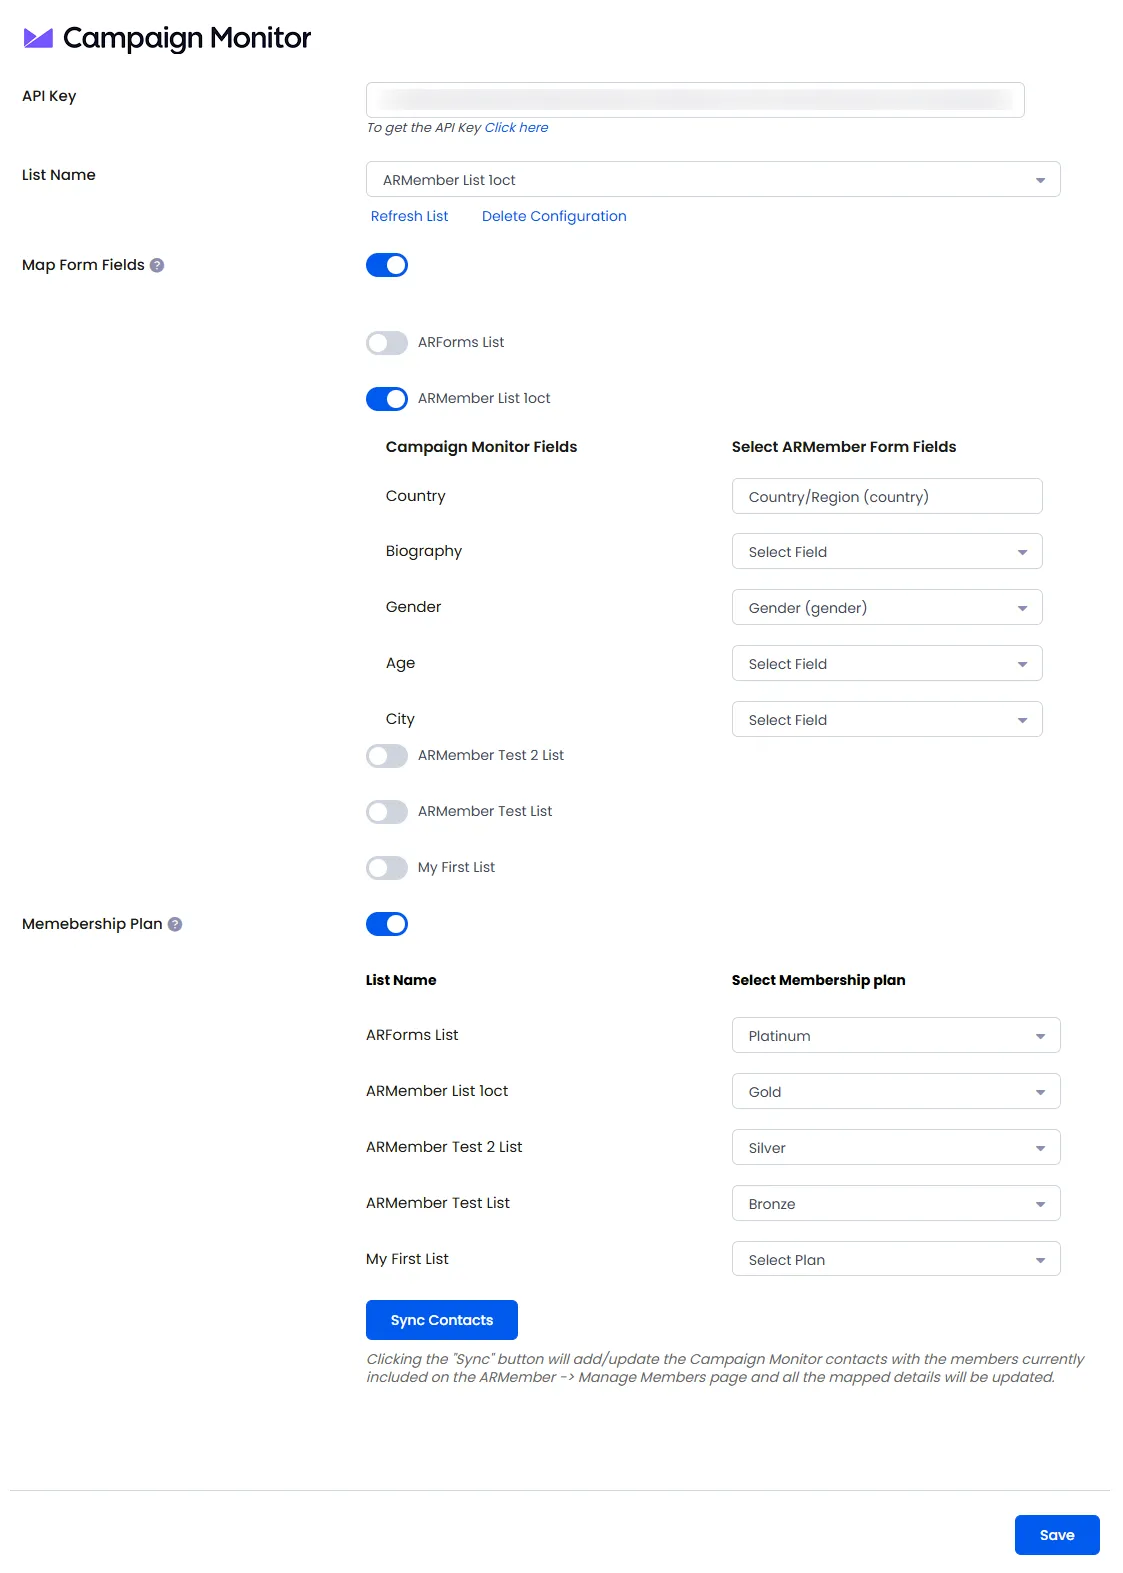Enable the ARMember Test List toggle
This screenshot has width=1123, height=1573.
[x=387, y=812]
